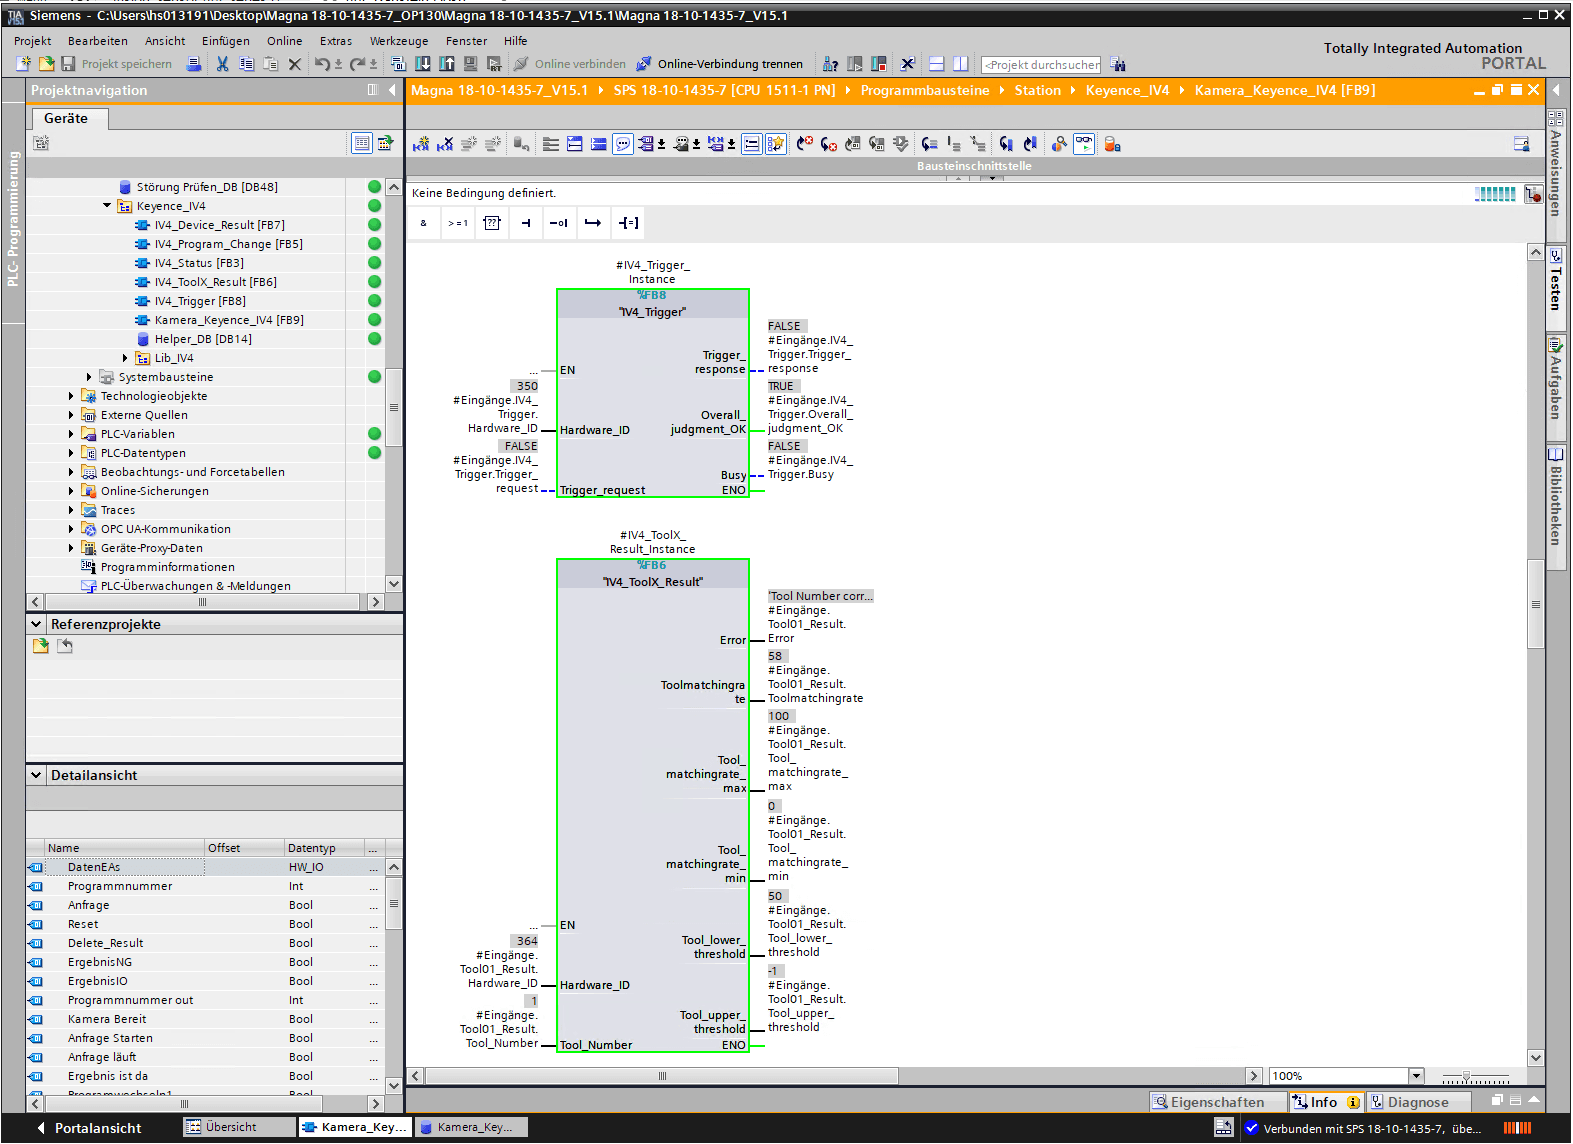Image resolution: width=1573 pixels, height=1144 pixels.
Task: Click the close reference project icon
Action: click(x=65, y=646)
